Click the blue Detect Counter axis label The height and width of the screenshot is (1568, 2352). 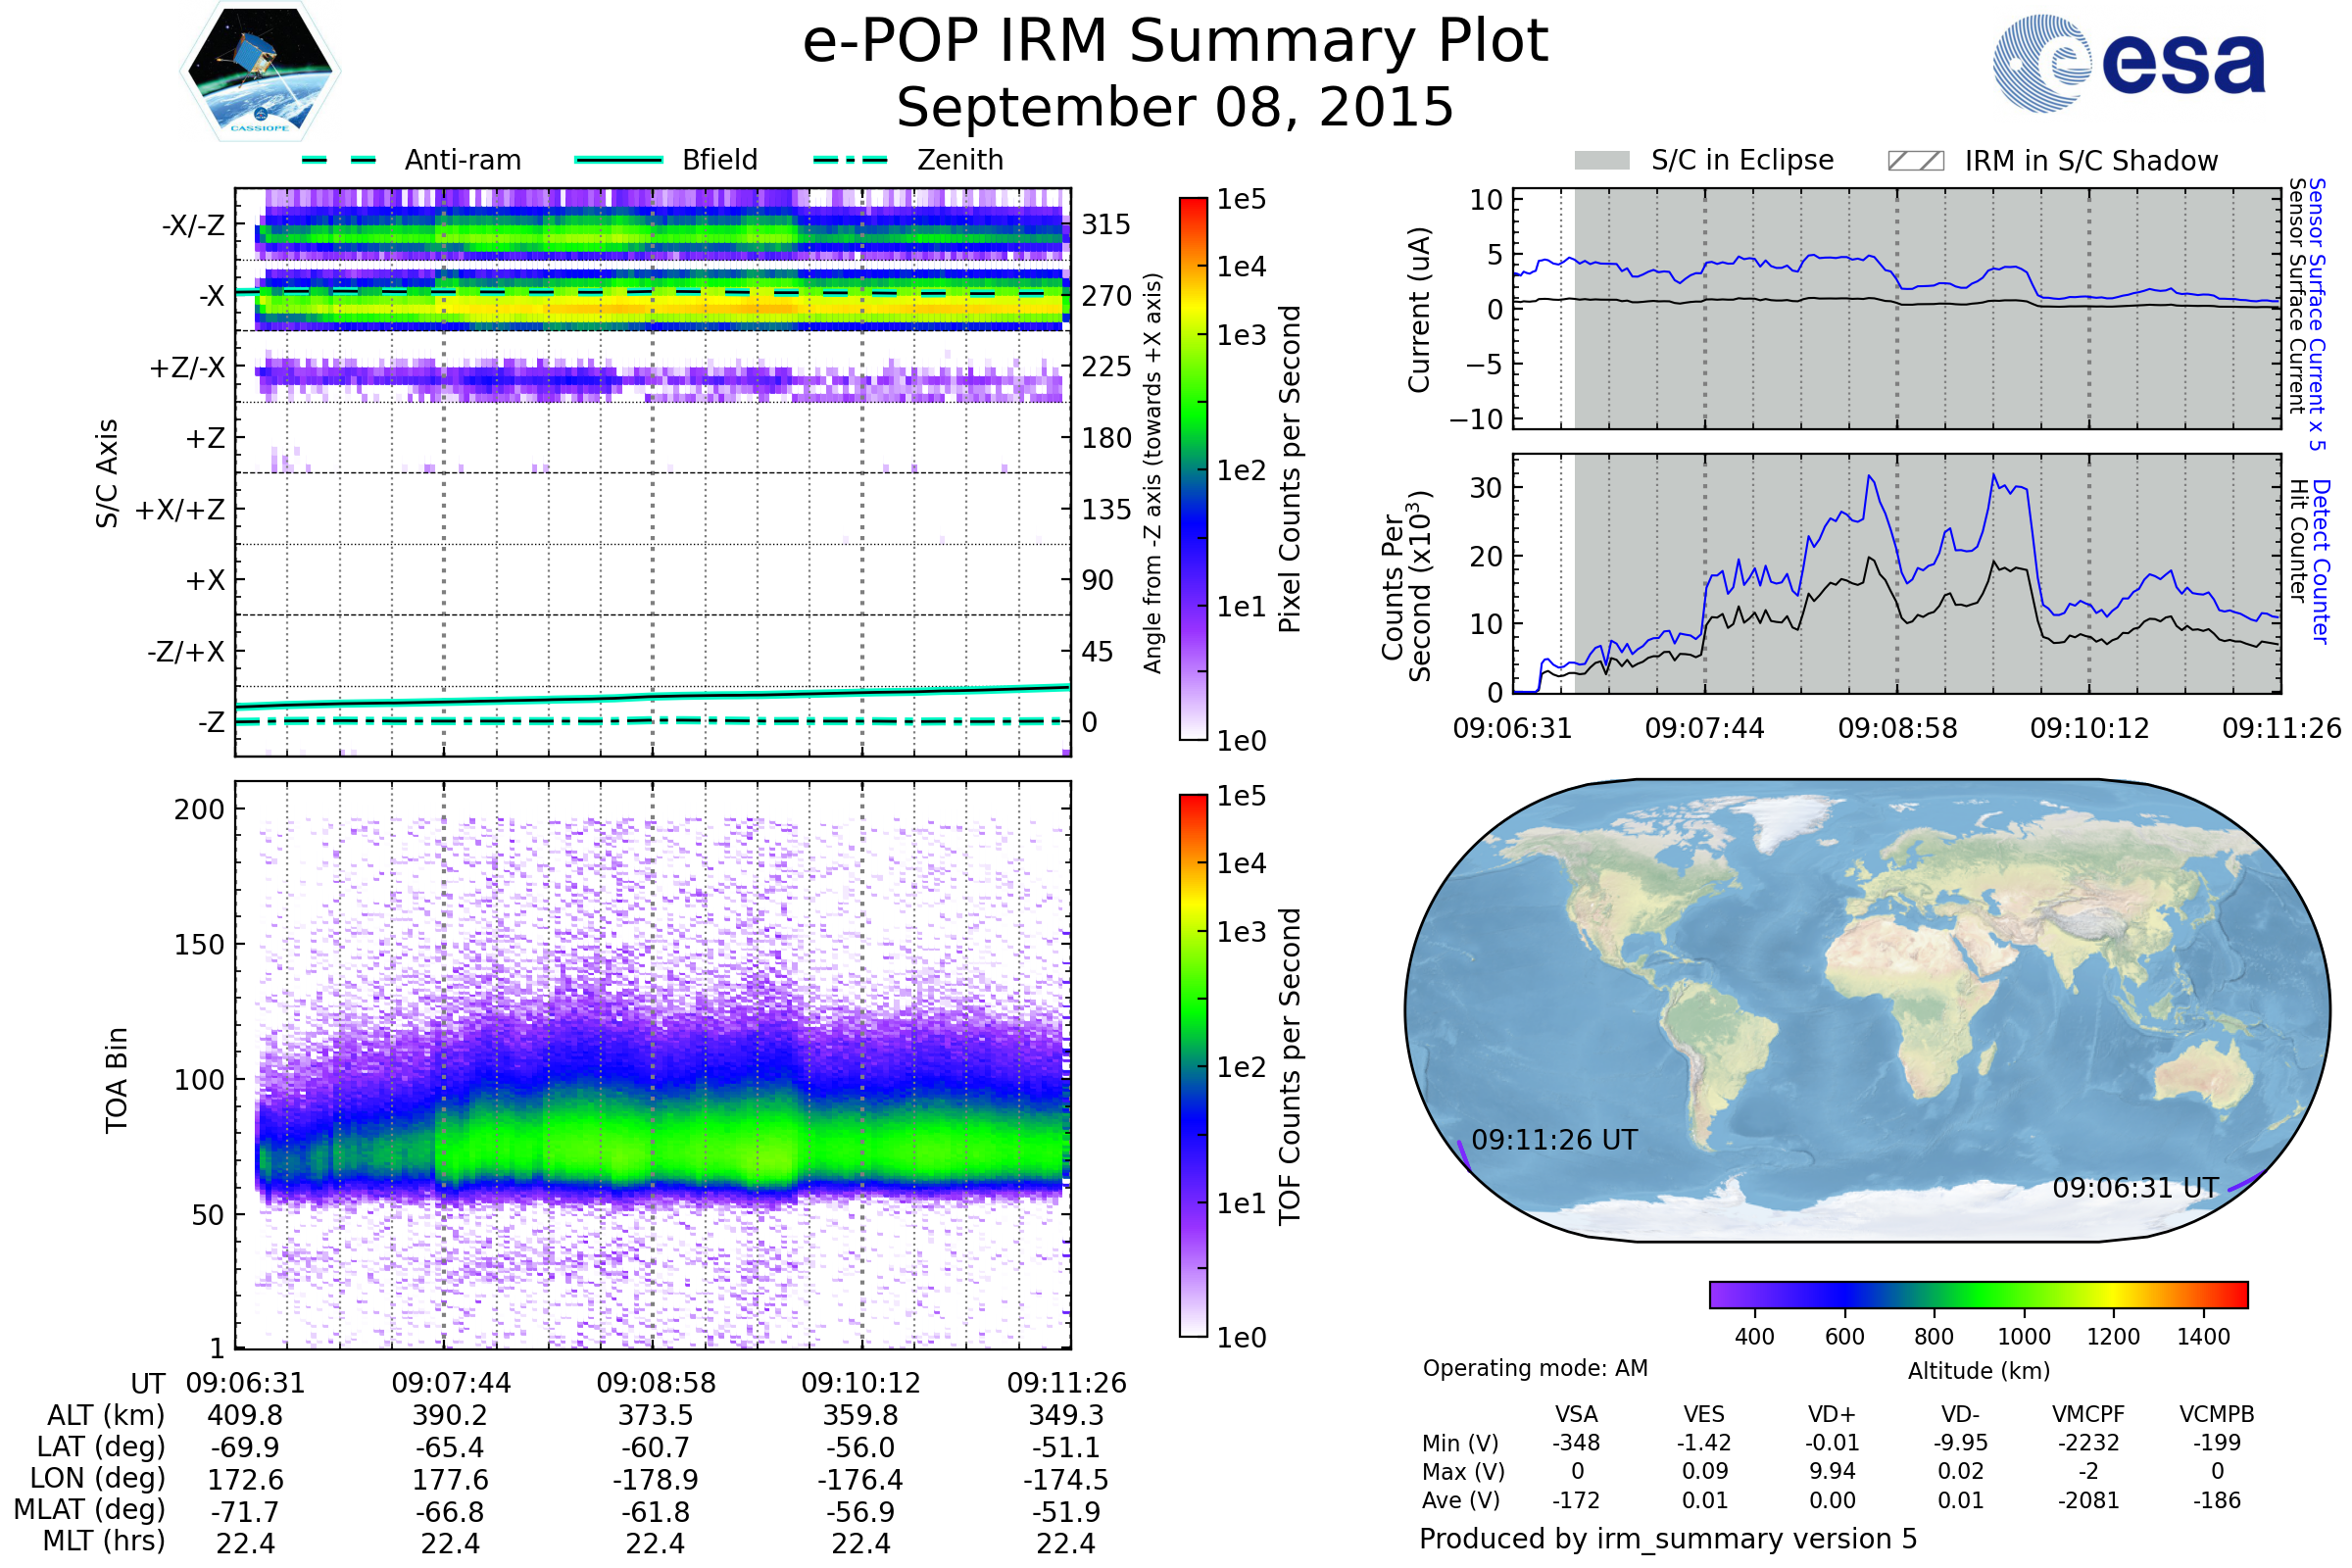coord(2321,562)
